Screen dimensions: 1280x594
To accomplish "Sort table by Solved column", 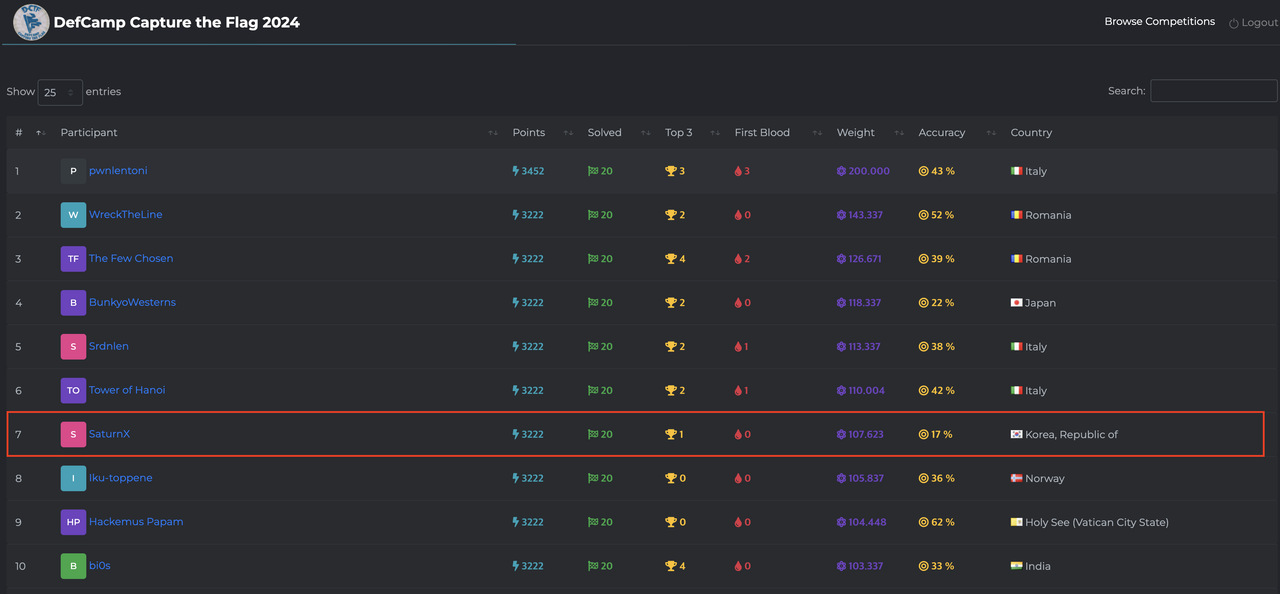I will pyautogui.click(x=619, y=133).
